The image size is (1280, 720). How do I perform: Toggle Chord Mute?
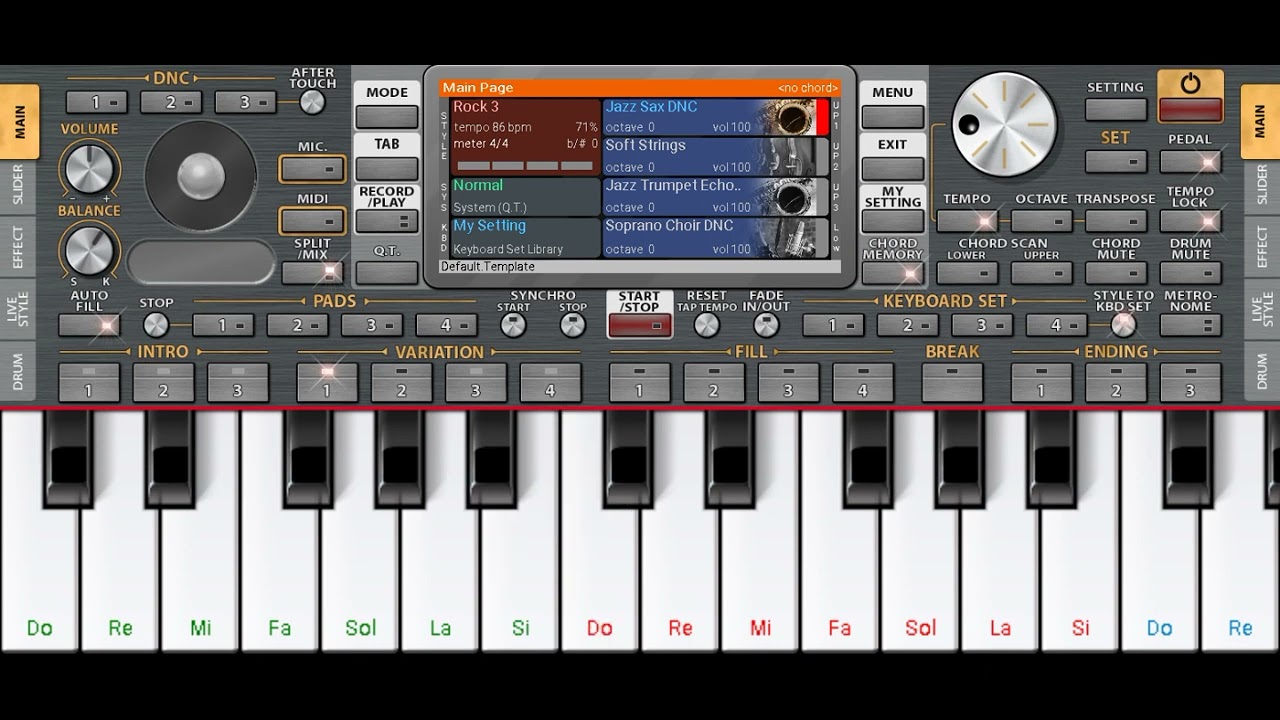(1116, 272)
